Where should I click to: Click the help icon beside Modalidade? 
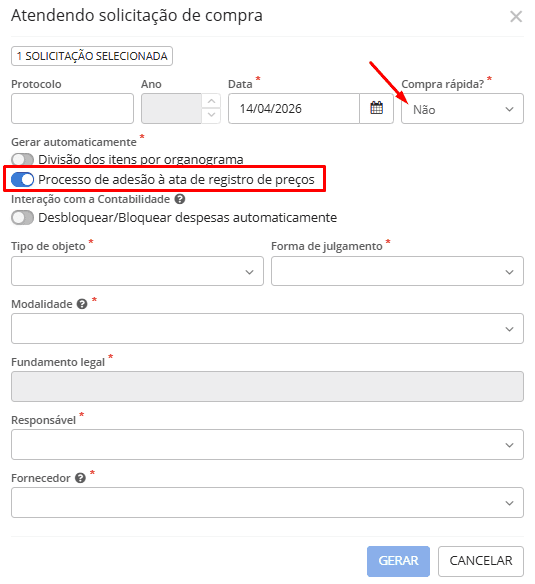click(x=82, y=304)
